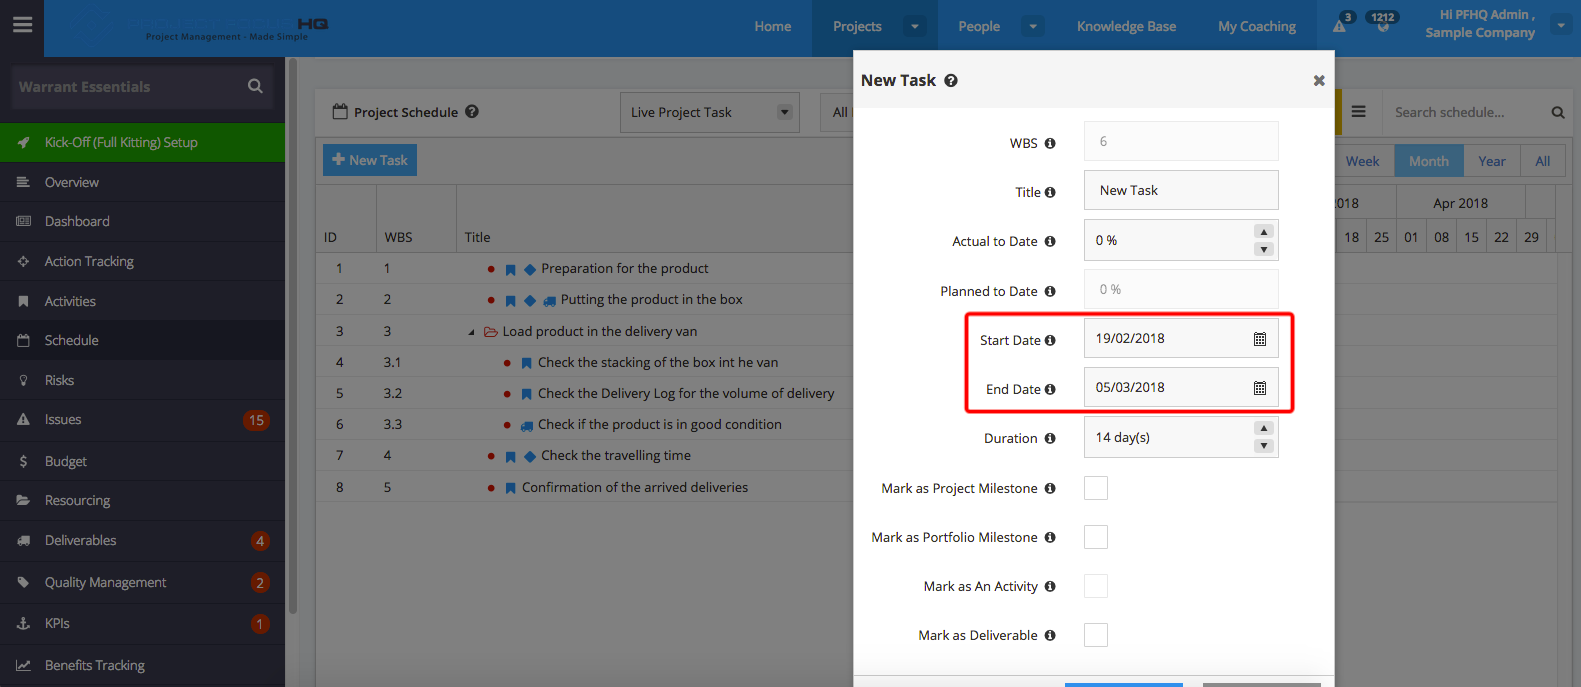
Task: Select Confirmation of the arrived deliveries task
Action: (x=635, y=488)
